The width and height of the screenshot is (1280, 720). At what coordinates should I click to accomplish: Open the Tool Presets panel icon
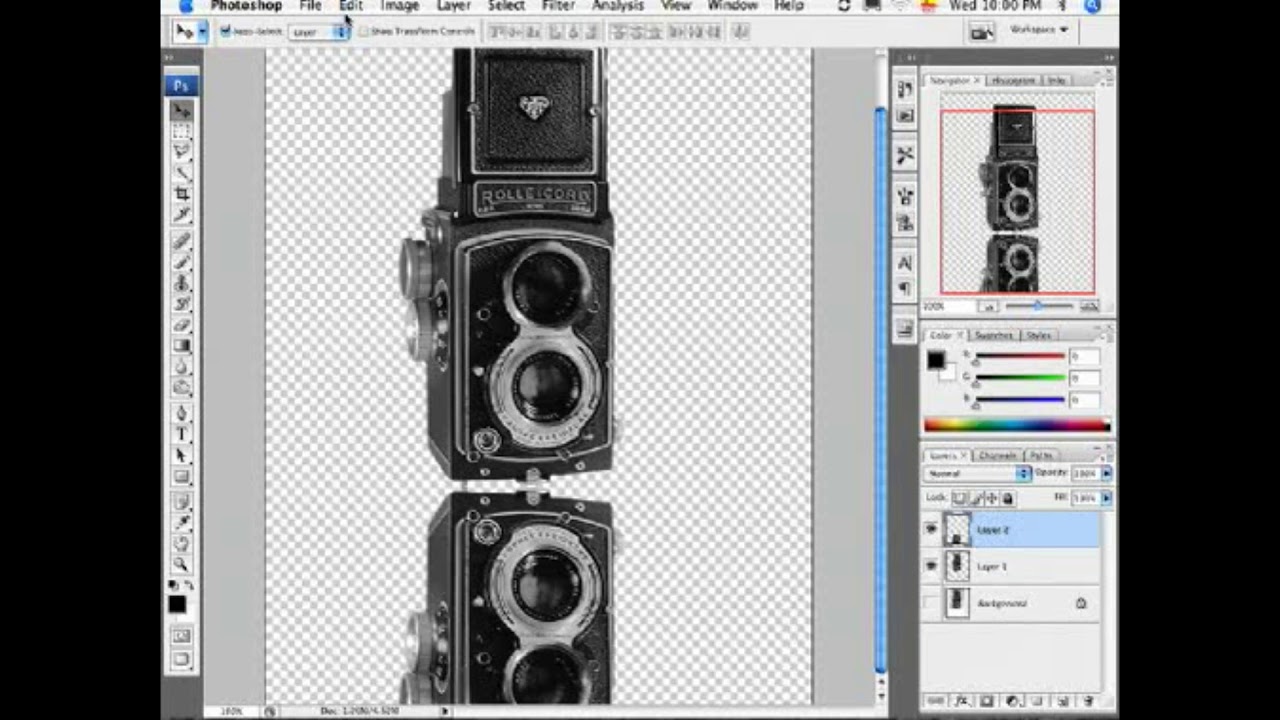(905, 155)
